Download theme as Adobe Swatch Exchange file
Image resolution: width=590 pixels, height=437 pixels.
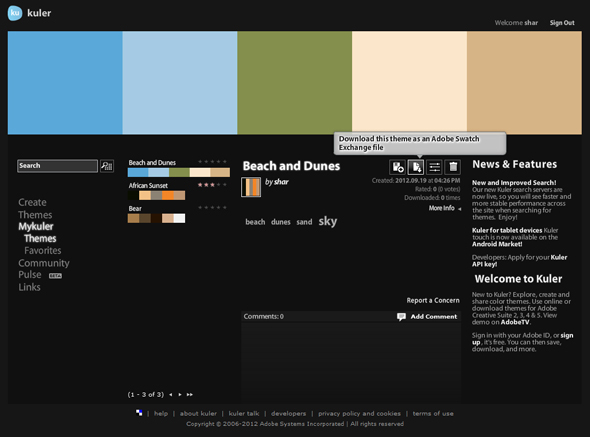(416, 167)
